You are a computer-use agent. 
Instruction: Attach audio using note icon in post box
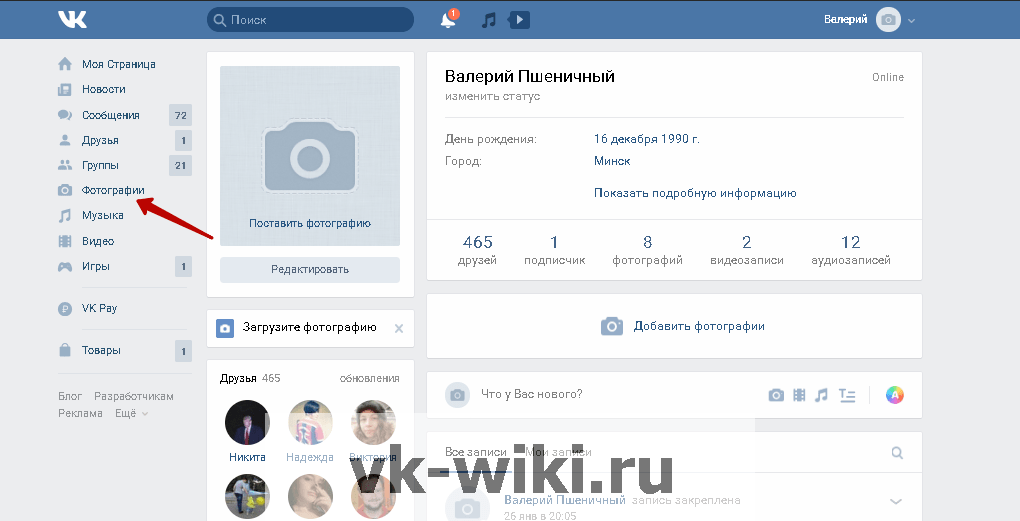point(821,395)
